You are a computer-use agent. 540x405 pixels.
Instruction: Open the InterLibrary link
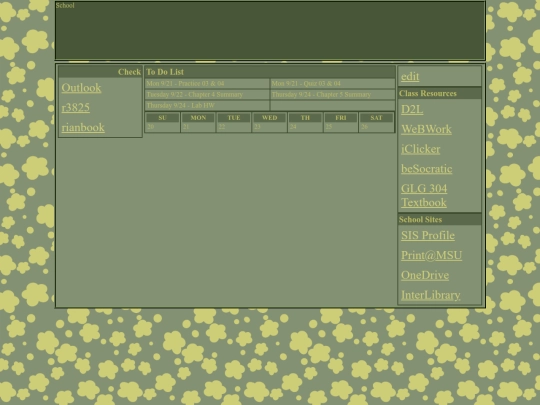[x=430, y=295]
